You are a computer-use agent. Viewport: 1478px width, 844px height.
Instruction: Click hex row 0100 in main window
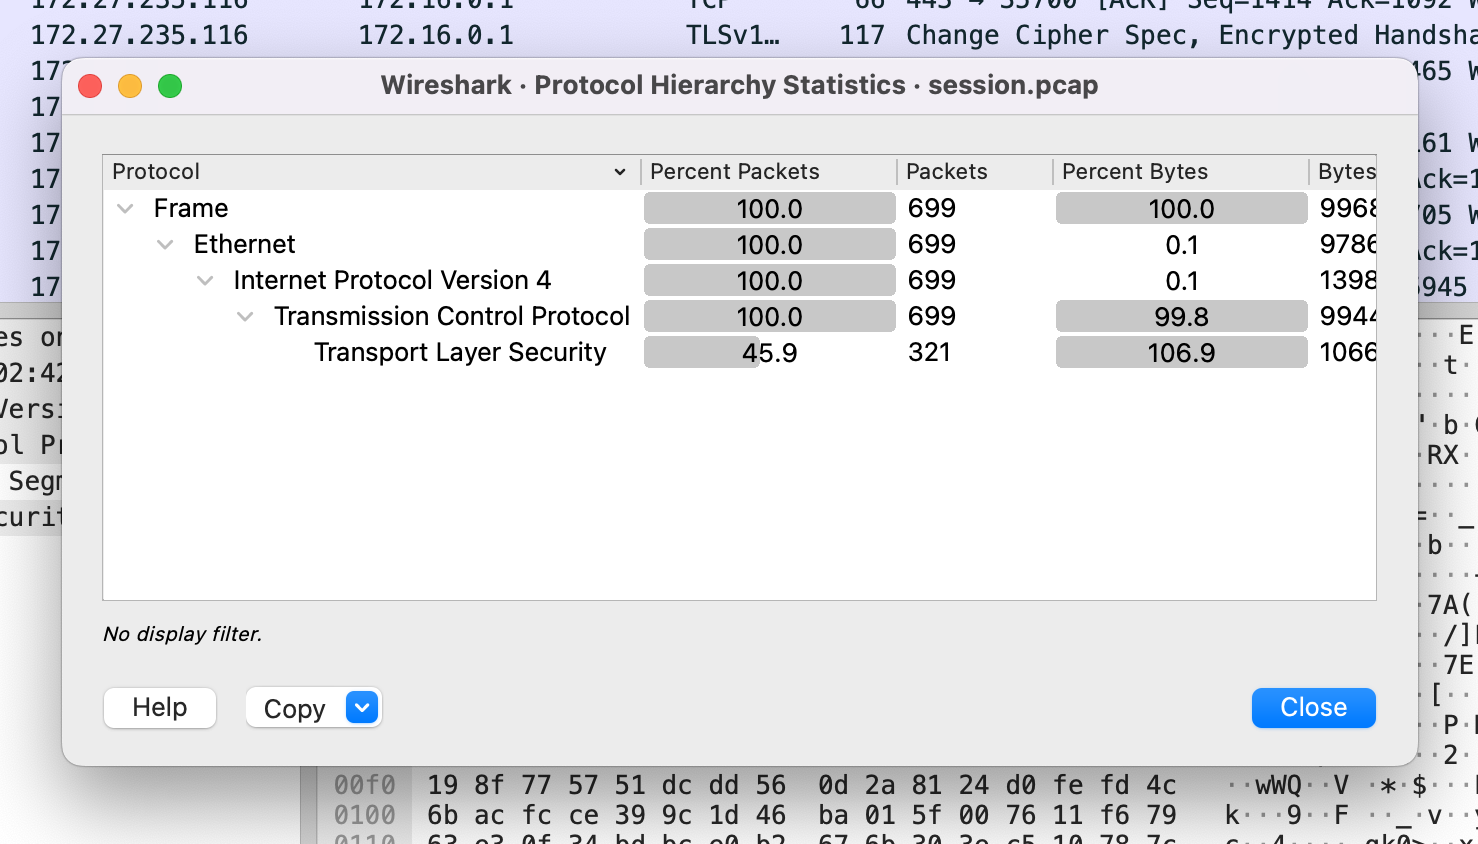898,815
